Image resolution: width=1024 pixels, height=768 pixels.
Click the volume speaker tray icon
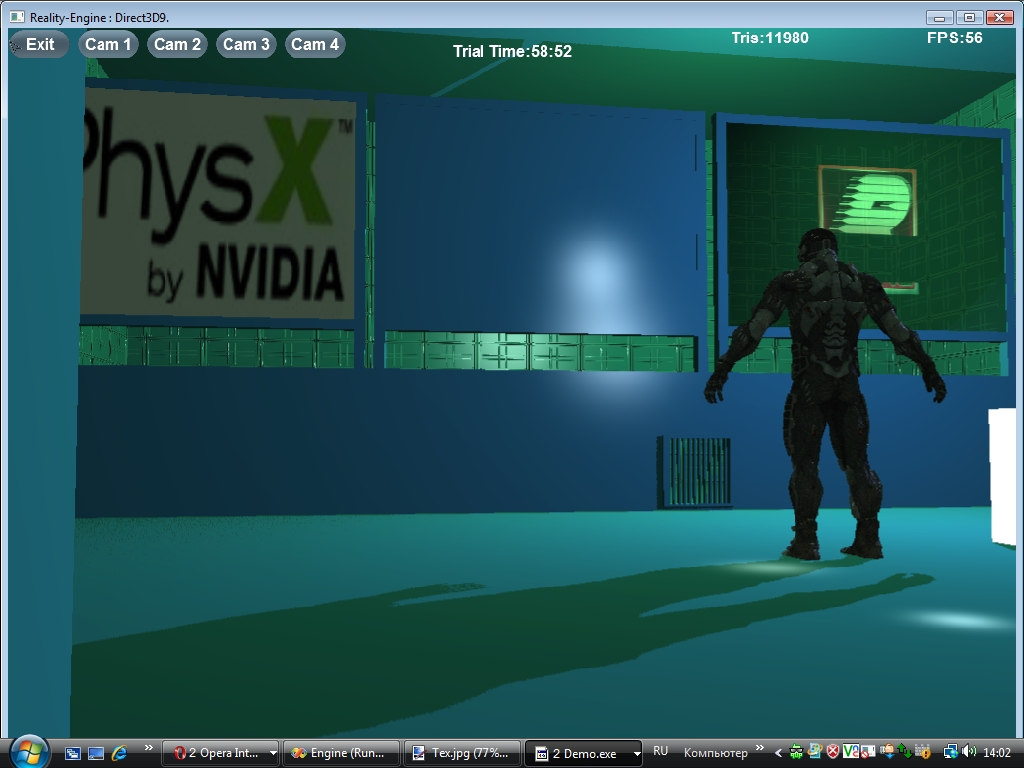point(968,752)
